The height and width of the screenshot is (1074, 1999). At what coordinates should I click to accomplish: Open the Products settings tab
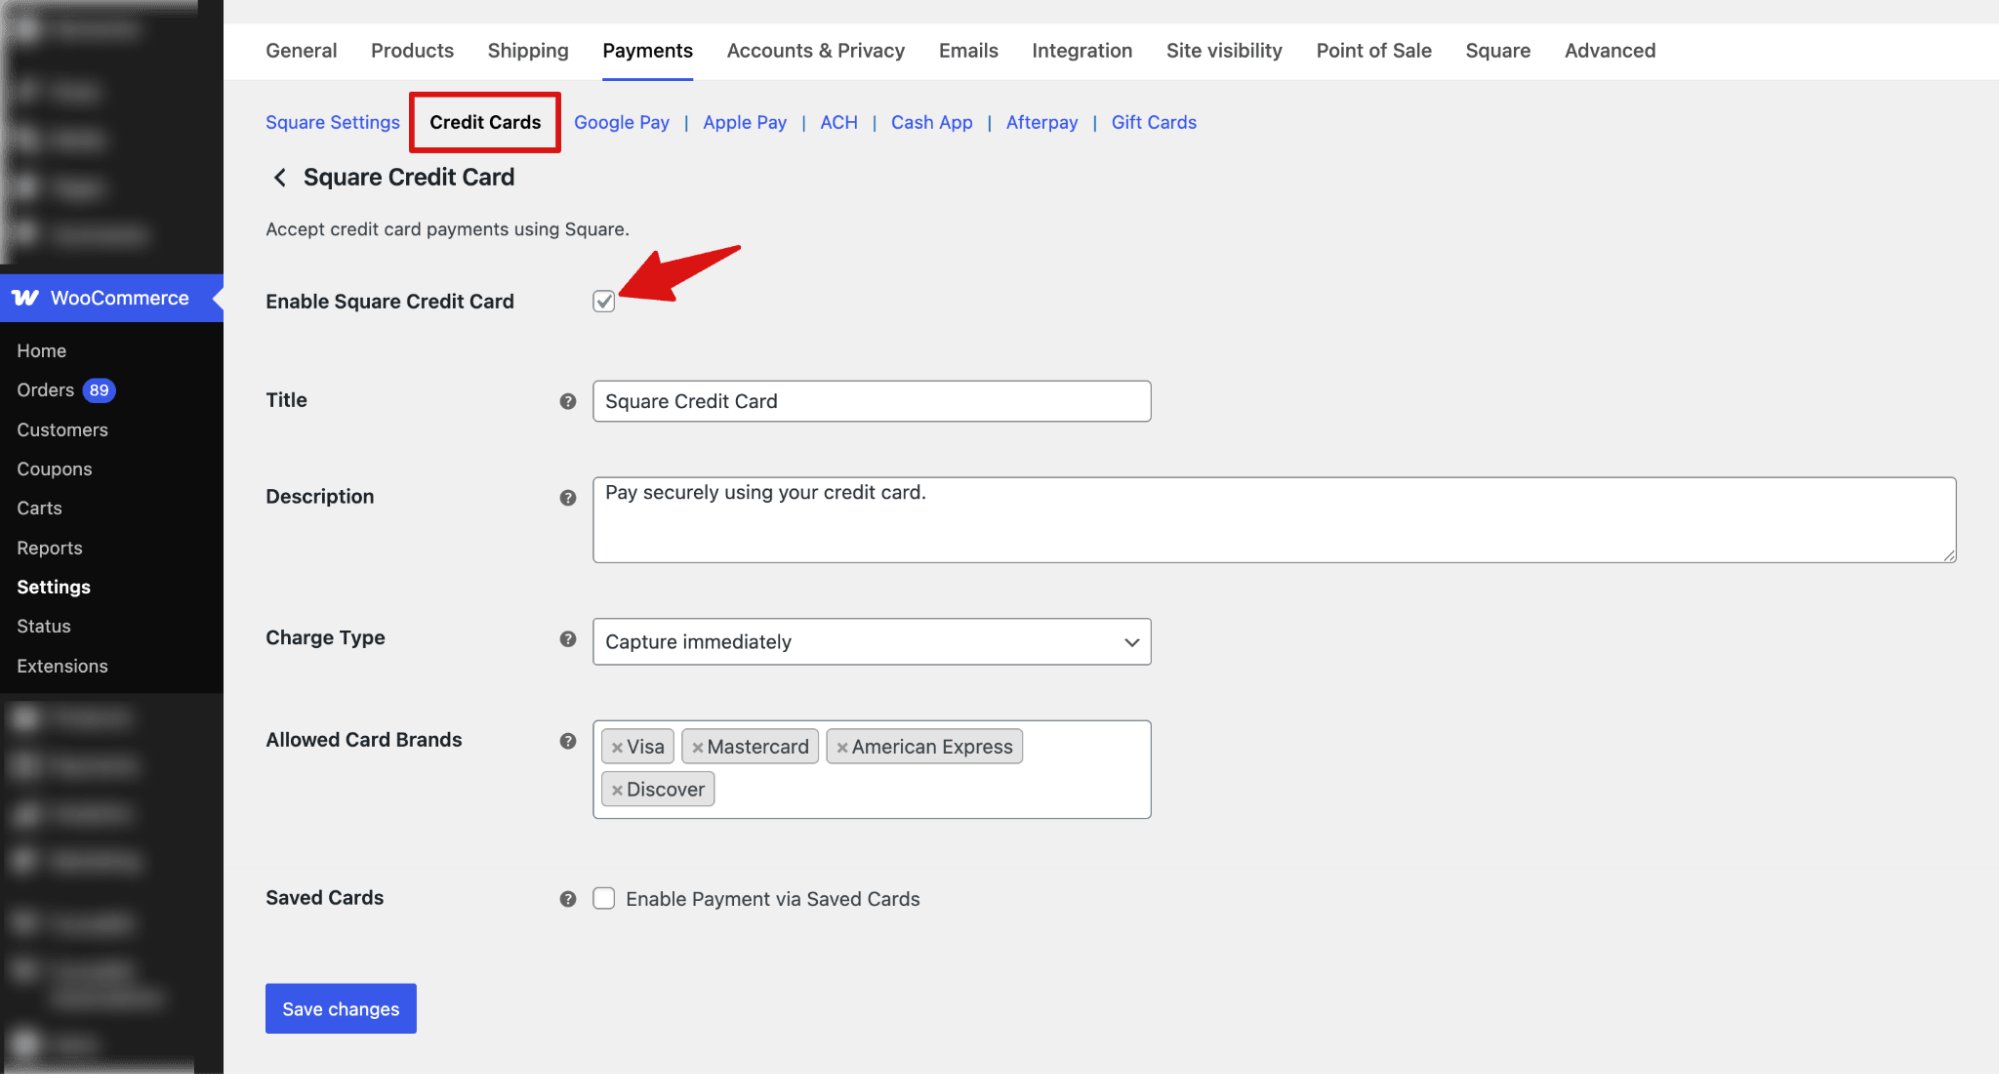[412, 50]
